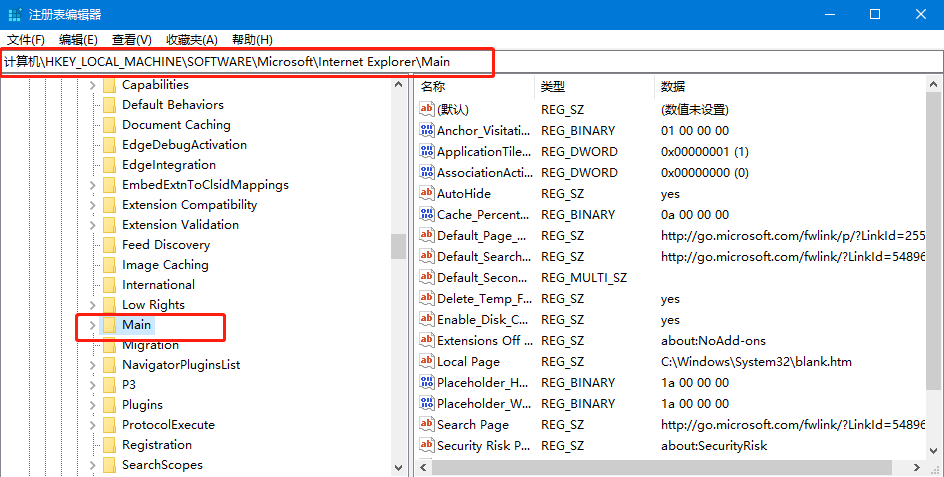
Task: Click the Local Page string value icon
Action: click(427, 362)
